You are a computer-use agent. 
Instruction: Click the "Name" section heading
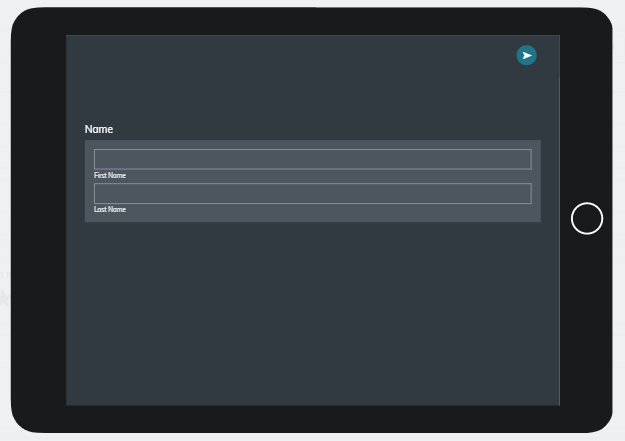click(x=99, y=129)
